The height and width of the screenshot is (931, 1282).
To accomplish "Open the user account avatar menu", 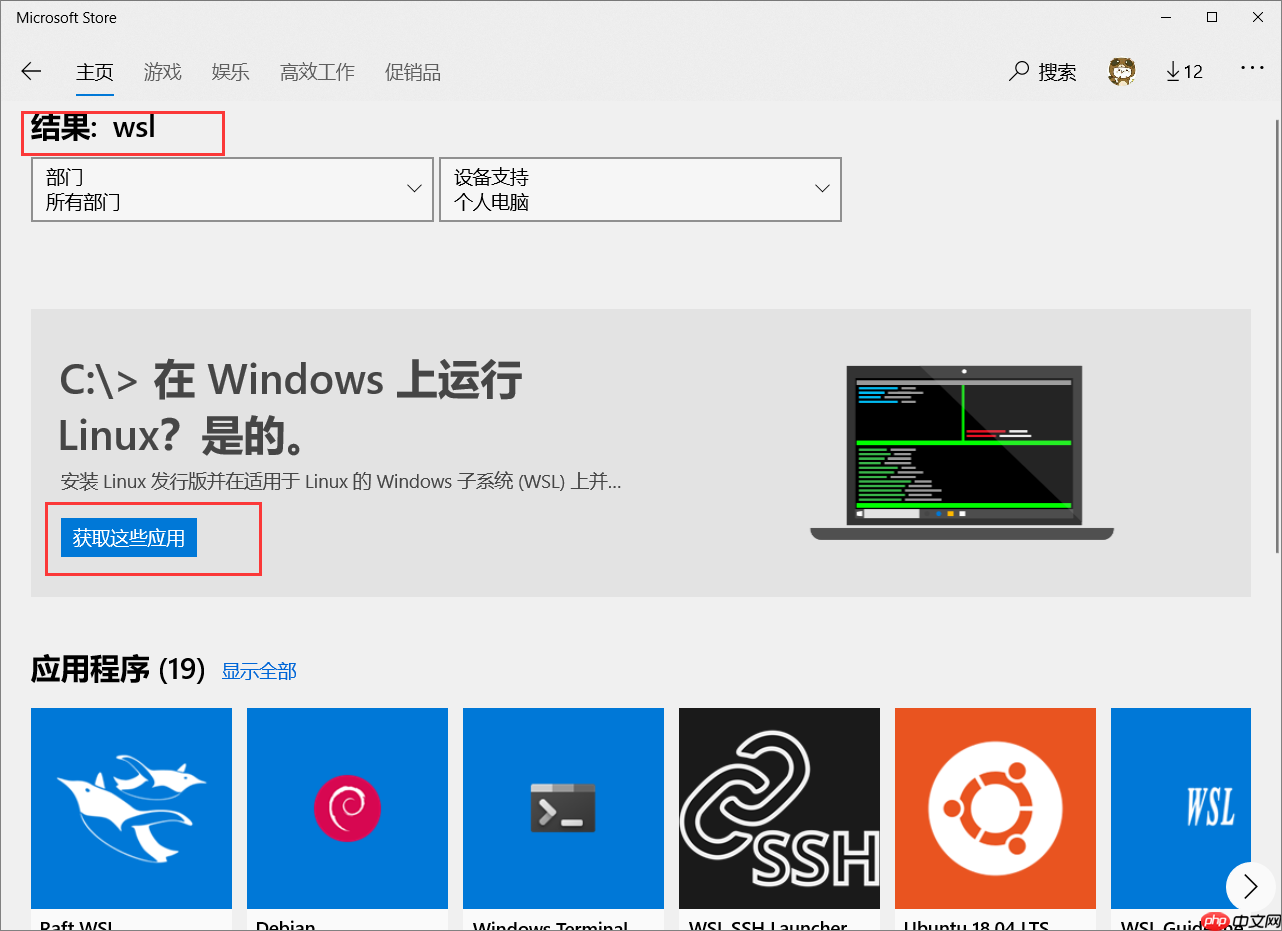I will point(1121,71).
